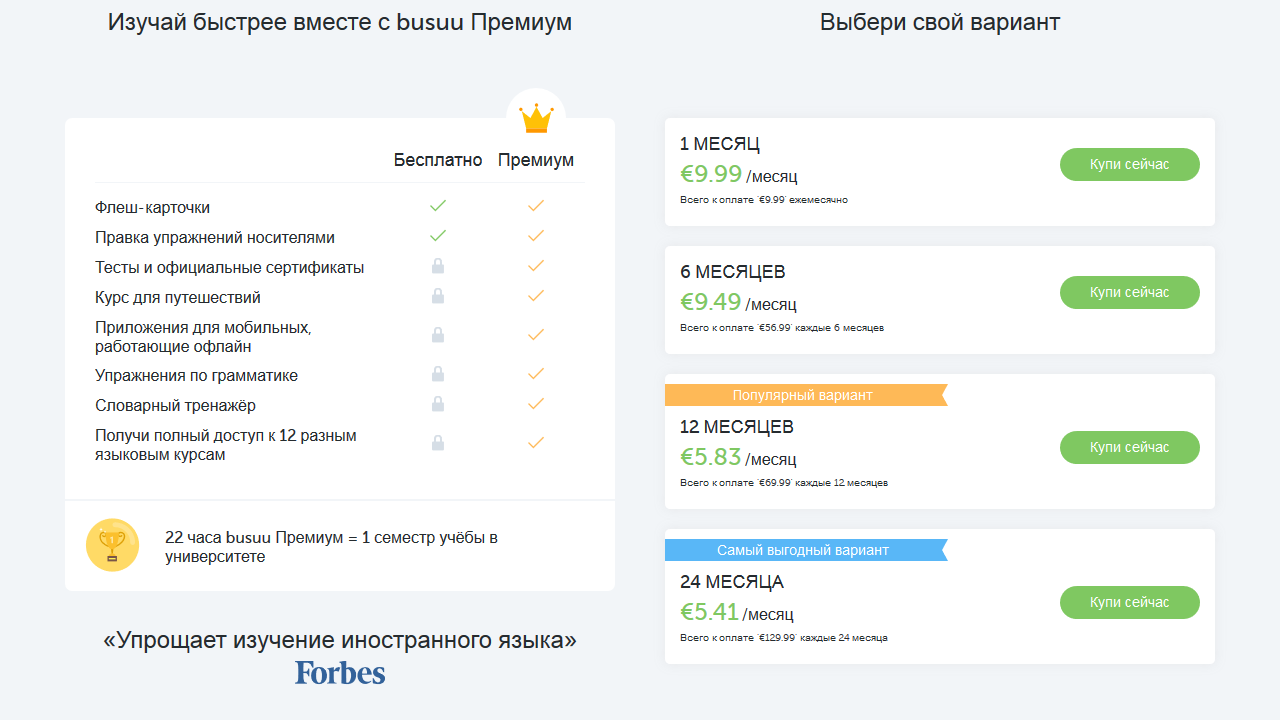Click the 12 МЕСЯЦЕВ plan title
Viewport: 1280px width, 720px height.
(x=737, y=427)
